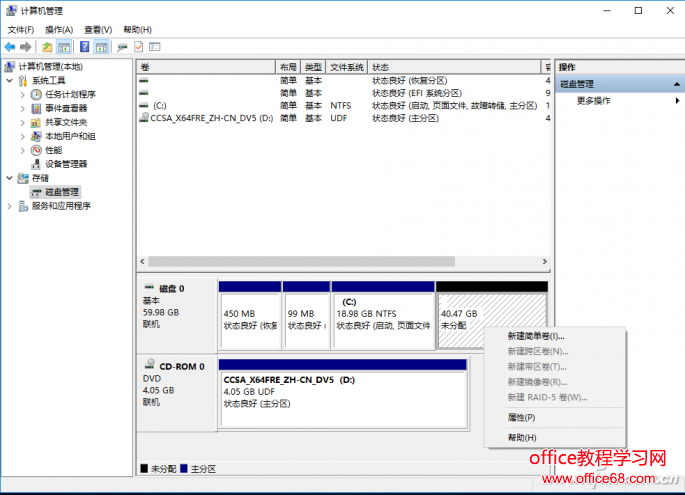Select the CCSA_X64FRE_ZH-CN_DV5 (D:) volume row
Viewport: 685px width, 495px height.
(x=343, y=118)
